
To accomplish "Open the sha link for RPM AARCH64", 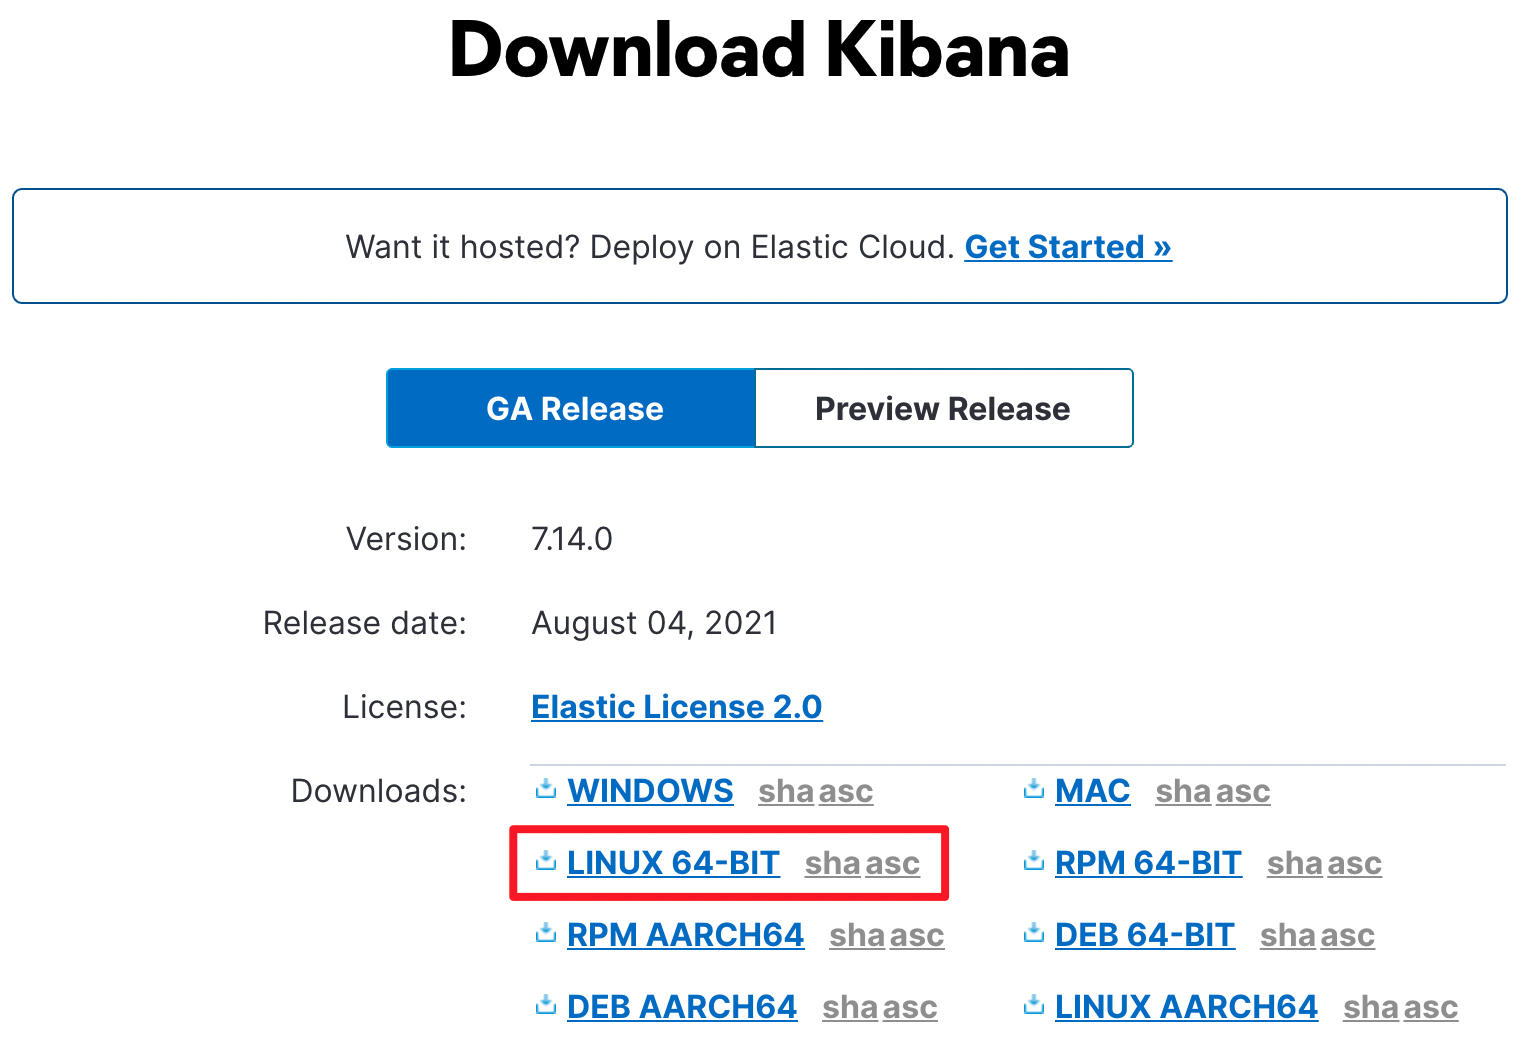I will [856, 936].
